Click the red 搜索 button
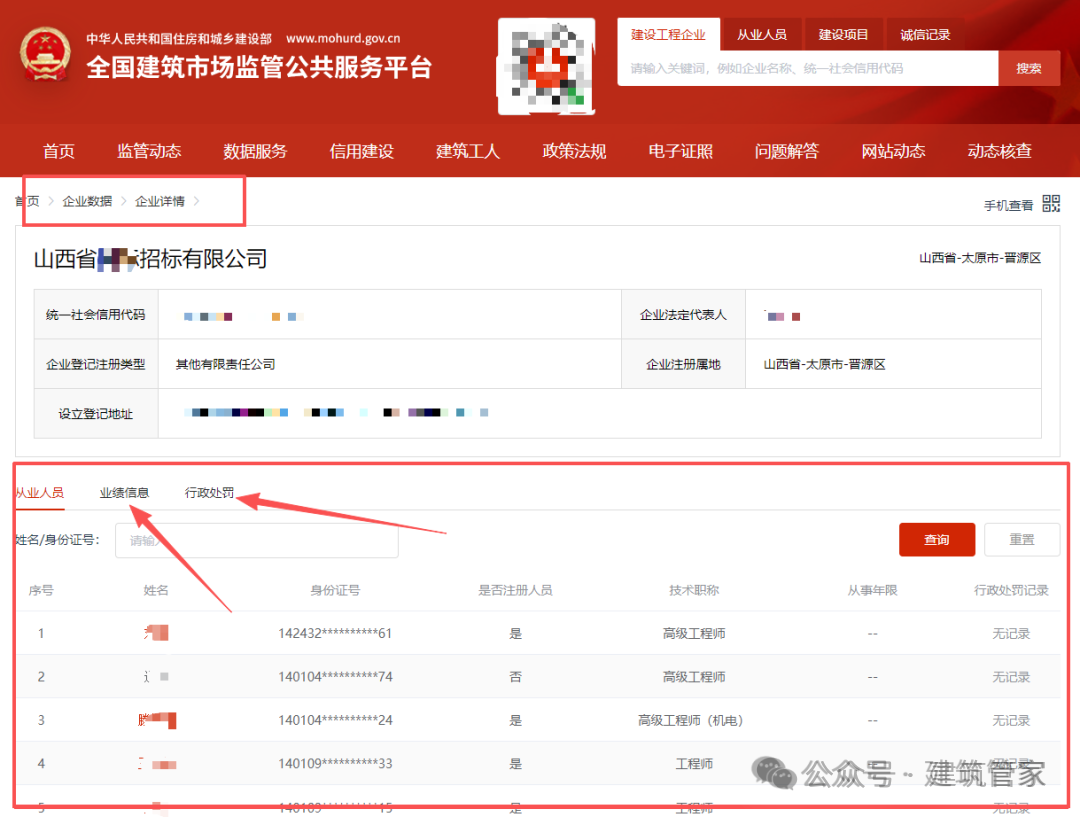The width and height of the screenshot is (1080, 817). pyautogui.click(x=1029, y=68)
